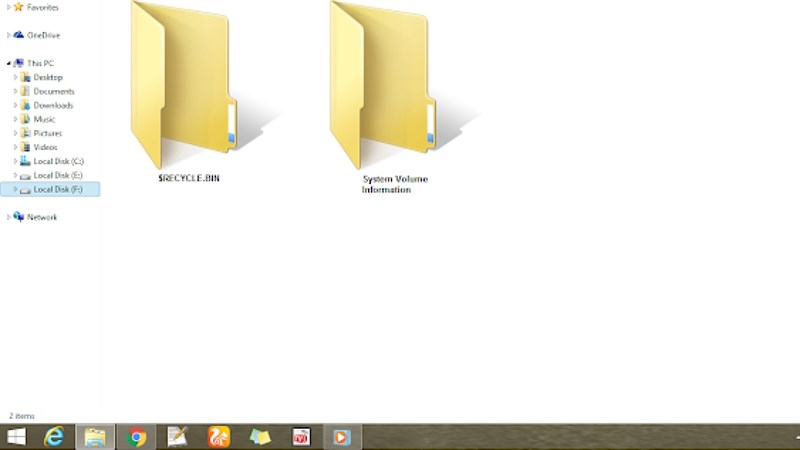
Task: Collapse the This PC tree node
Action: (8, 63)
